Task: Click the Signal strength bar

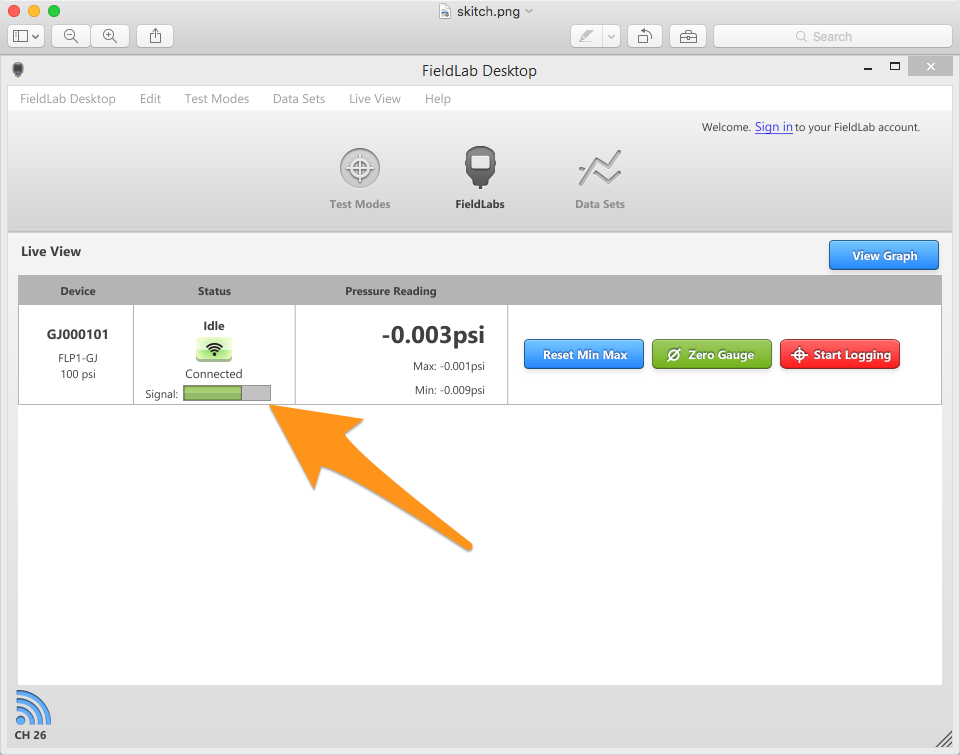Action: (x=227, y=393)
